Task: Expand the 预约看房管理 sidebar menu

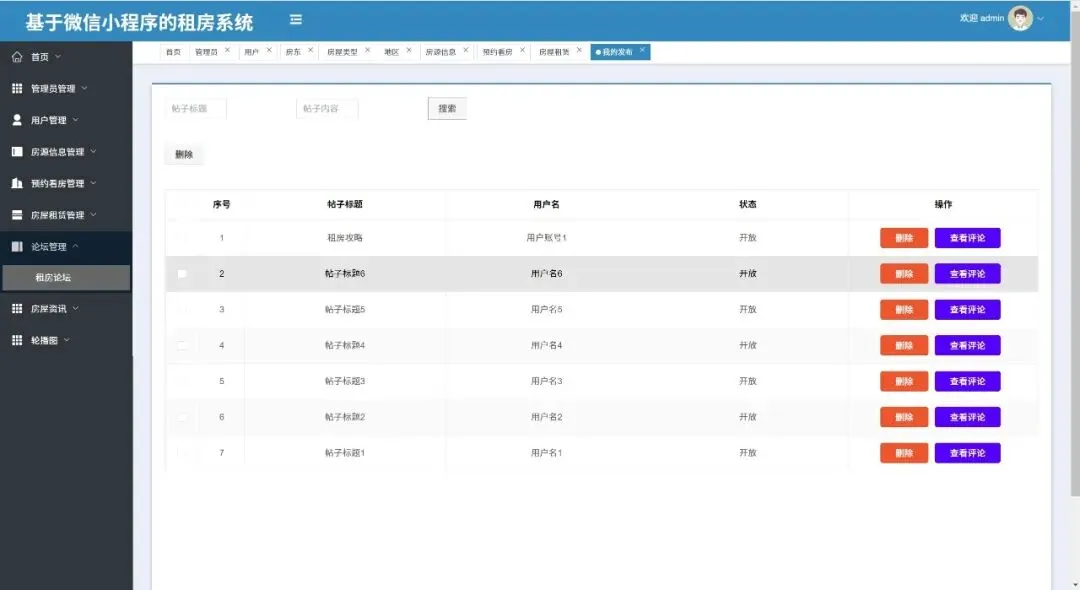Action: pos(94,183)
